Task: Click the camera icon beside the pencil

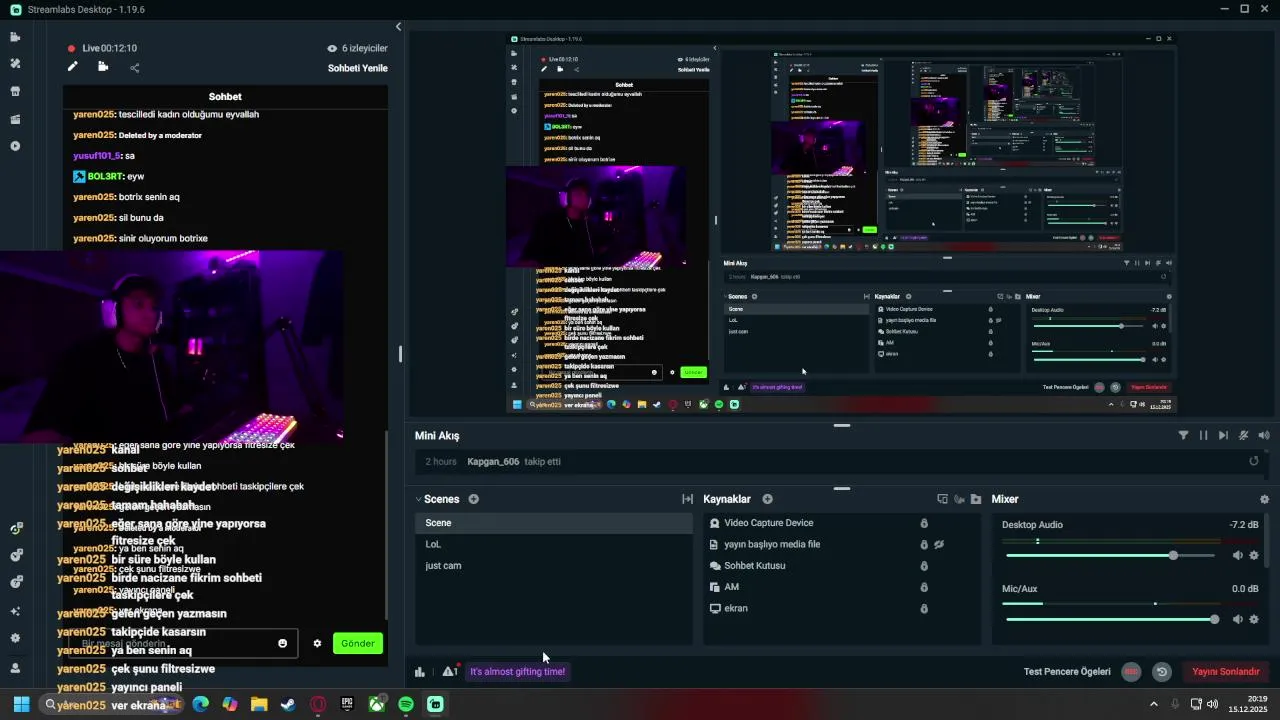Action: [103, 67]
